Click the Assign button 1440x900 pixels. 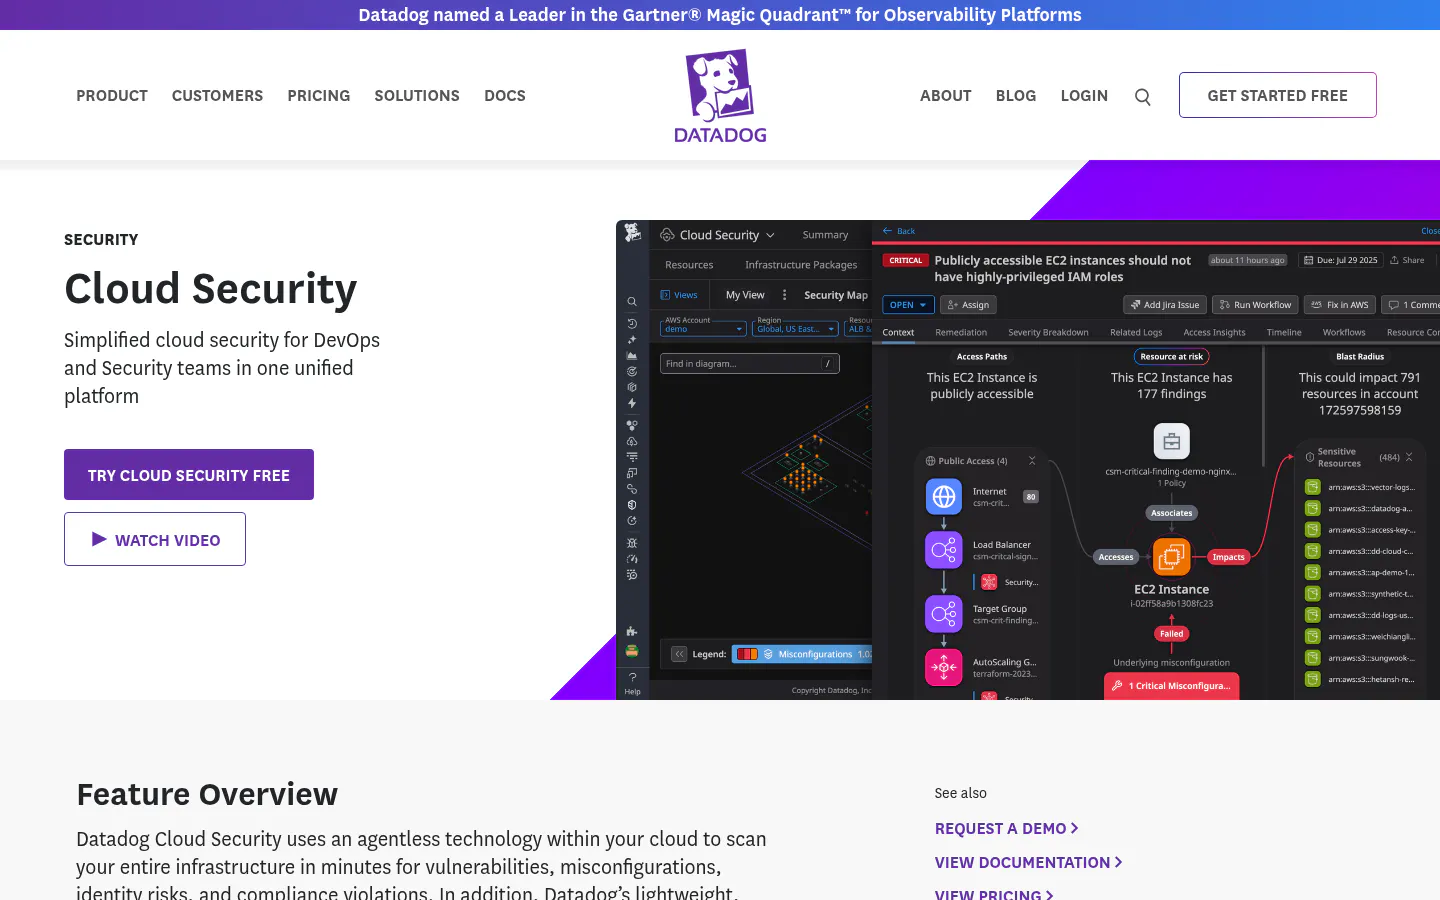click(968, 305)
